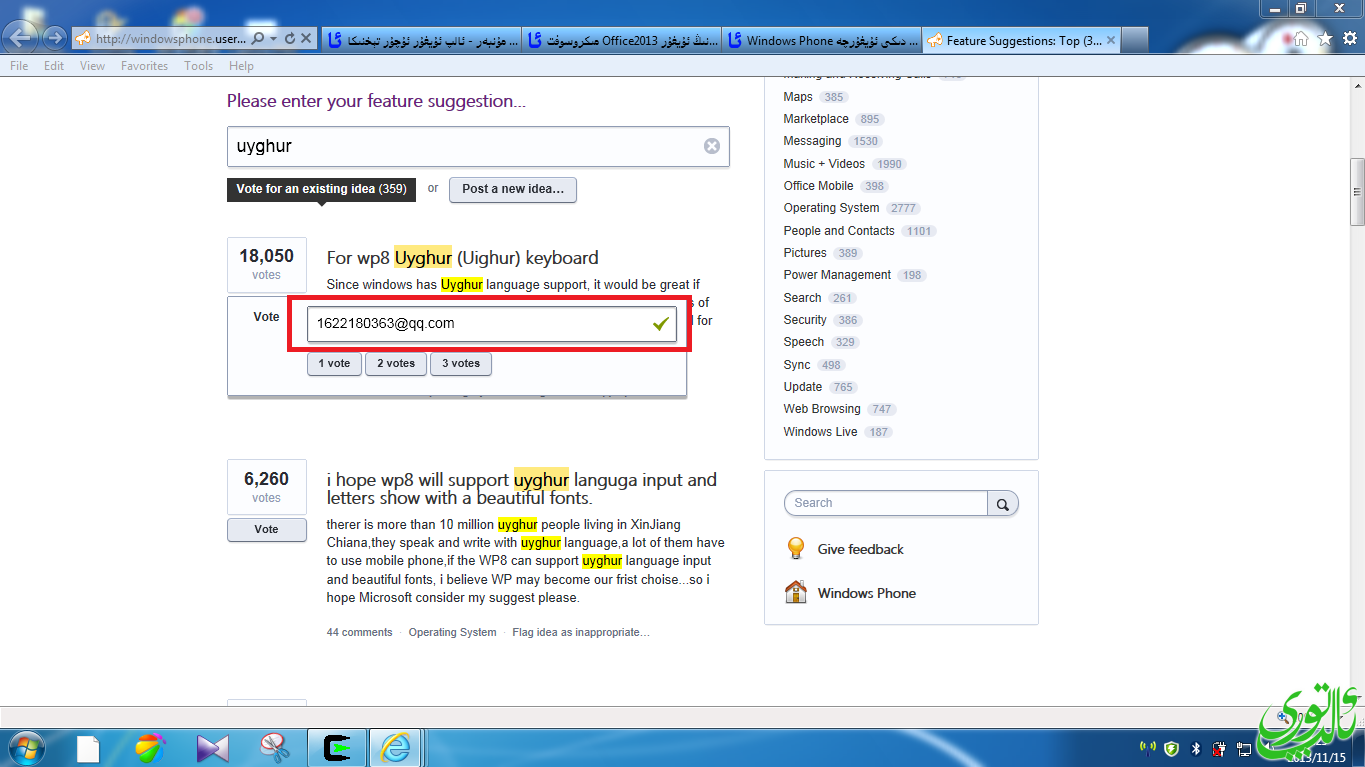This screenshot has width=1365, height=767.
Task: Click the browser Back arrow button
Action: 21,39
